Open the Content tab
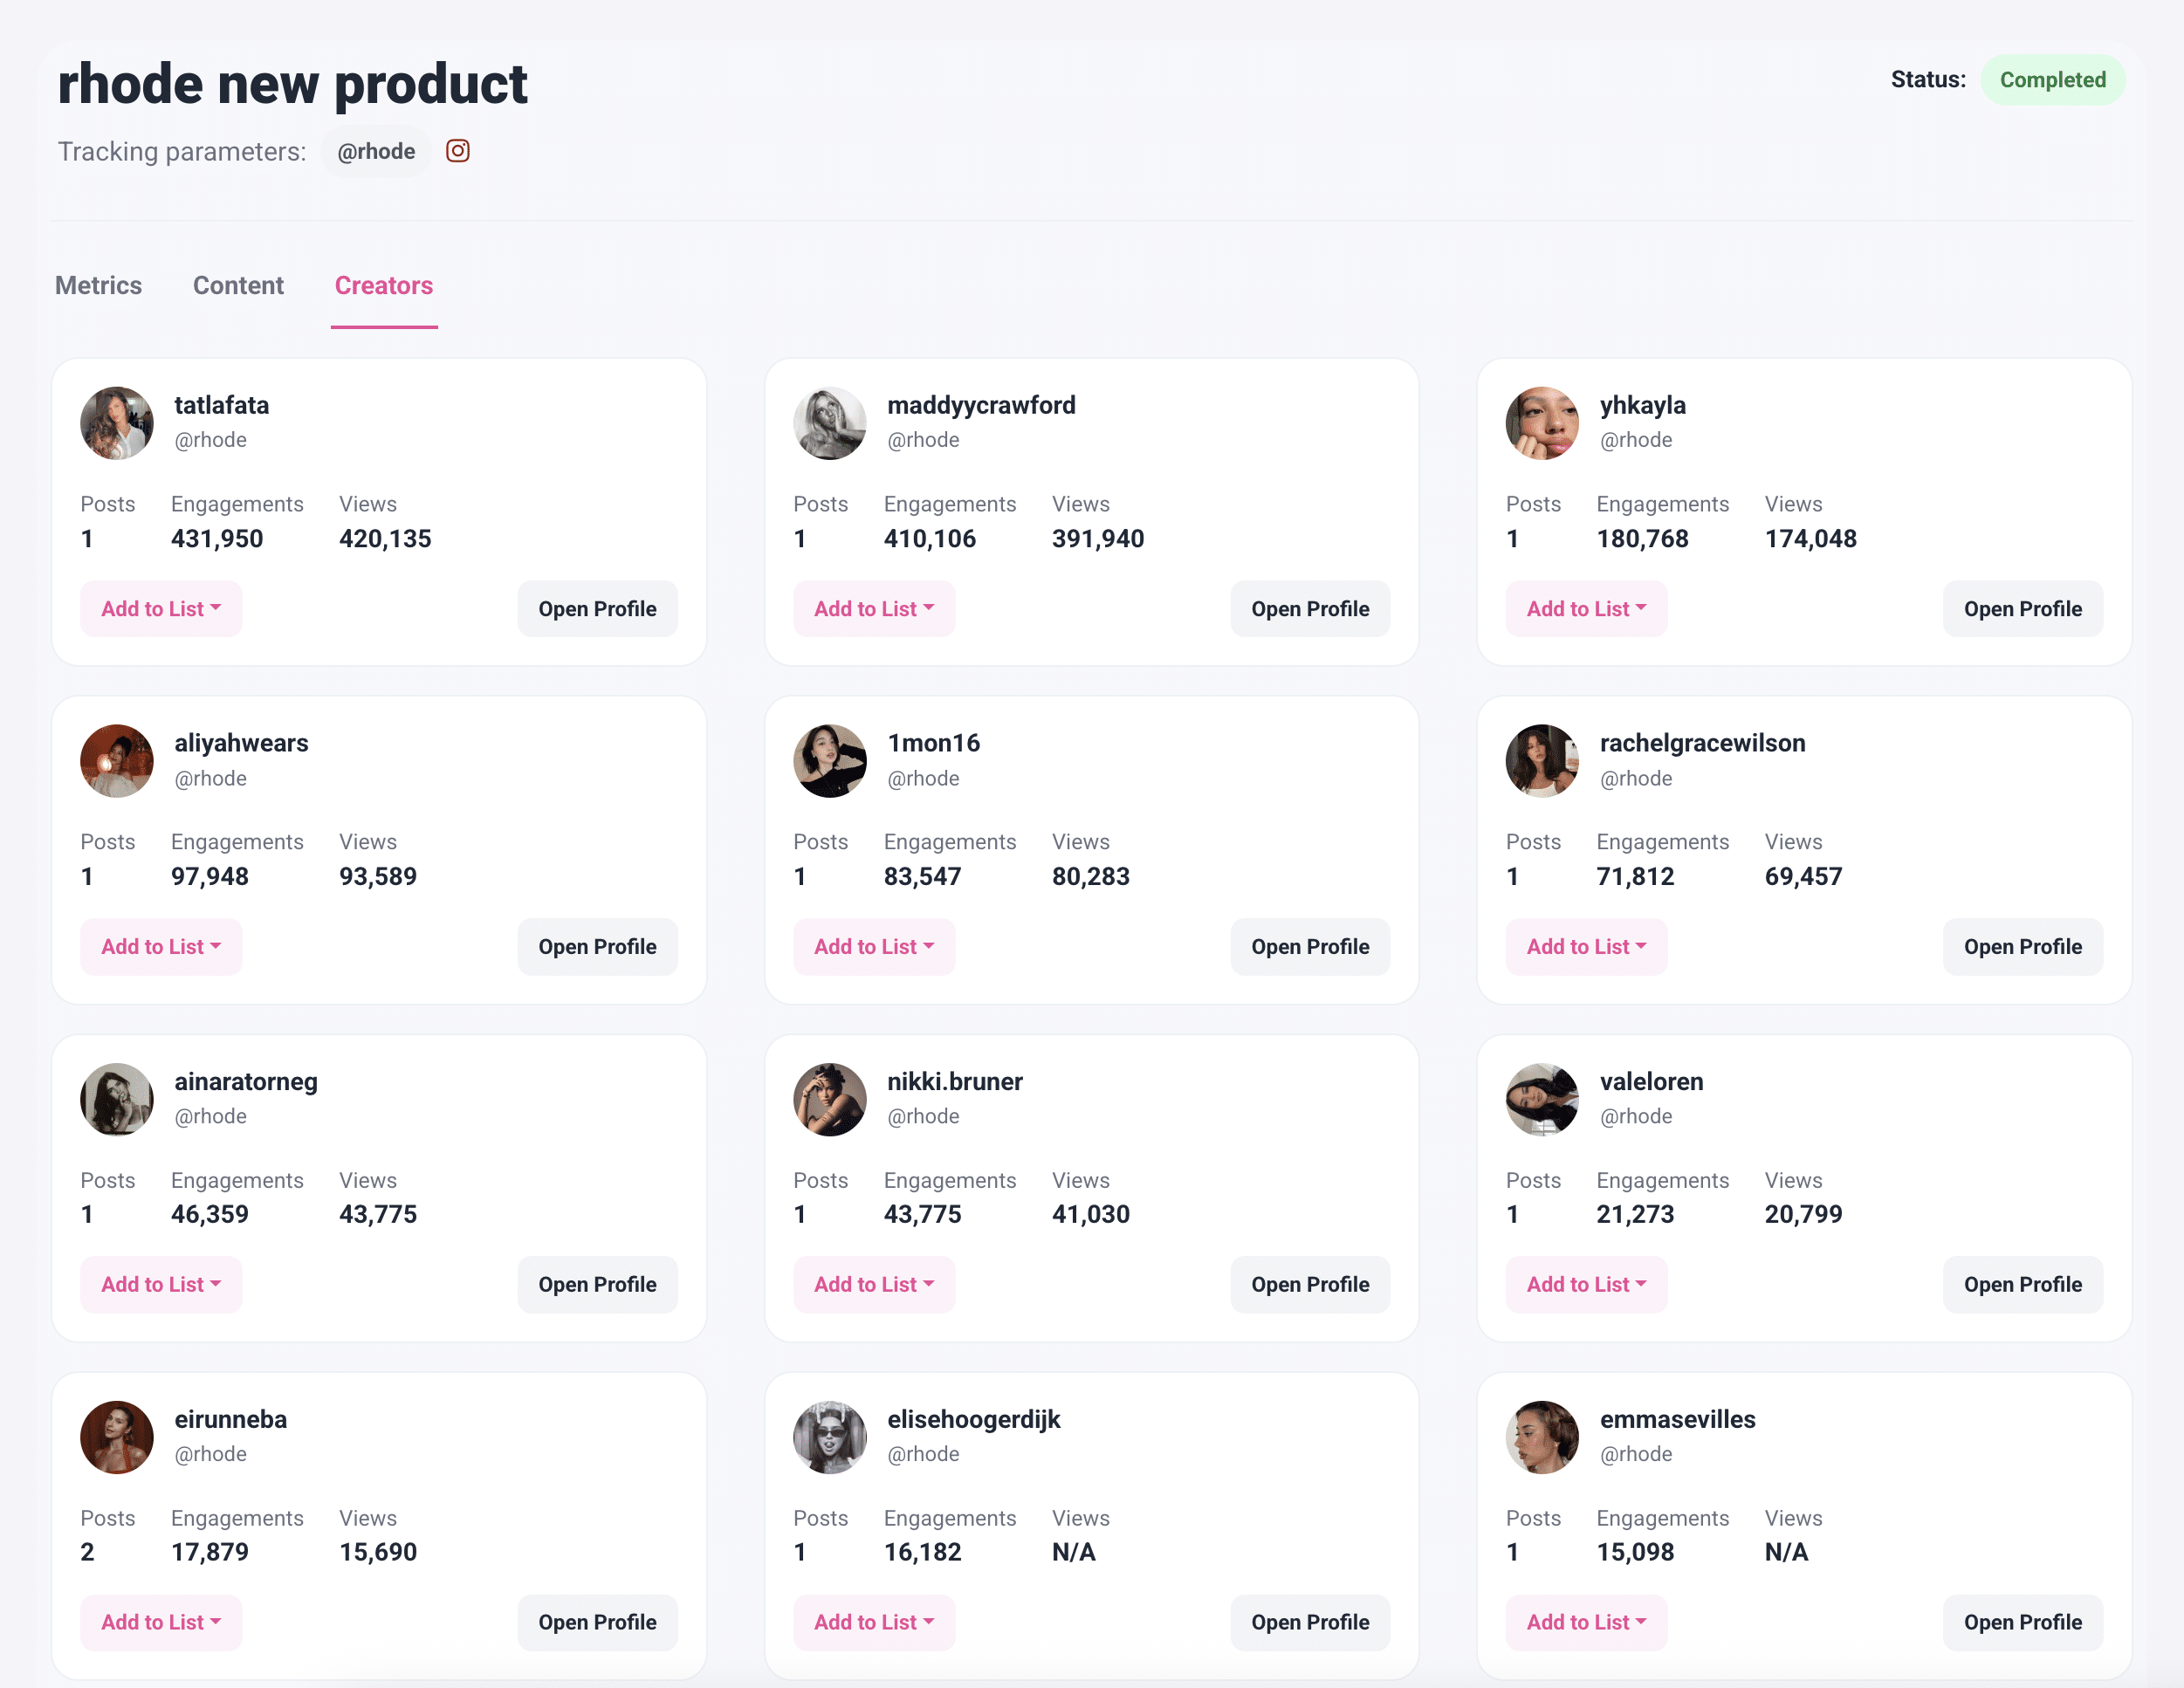 coord(238,286)
